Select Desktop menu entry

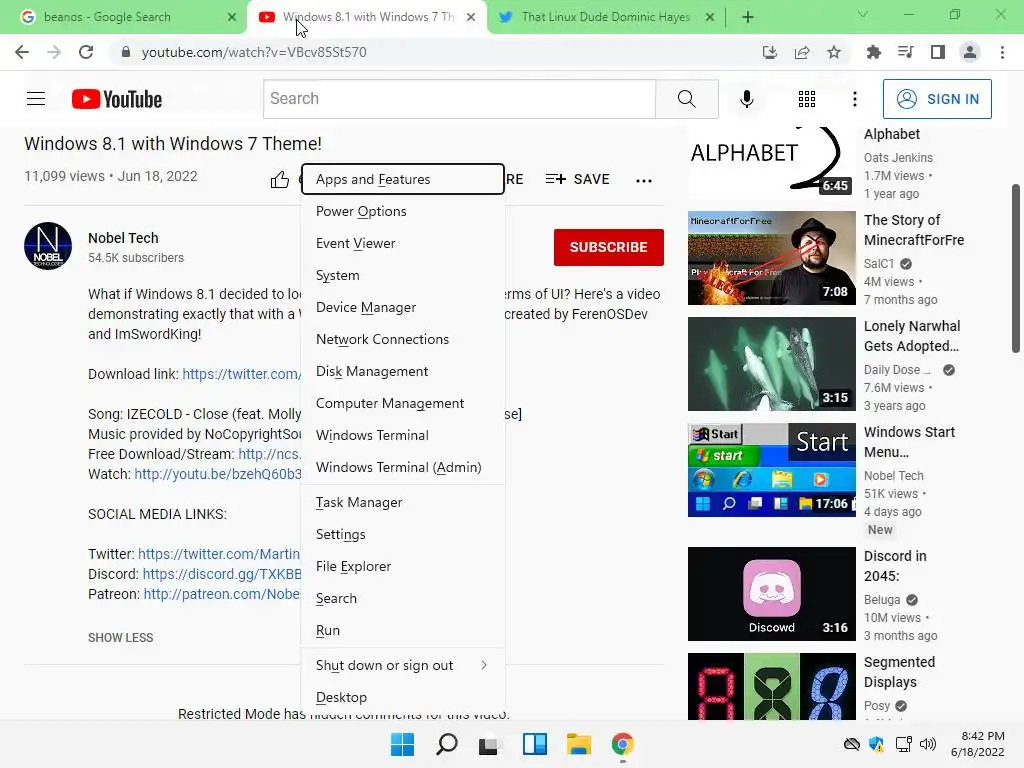pyautogui.click(x=402, y=697)
